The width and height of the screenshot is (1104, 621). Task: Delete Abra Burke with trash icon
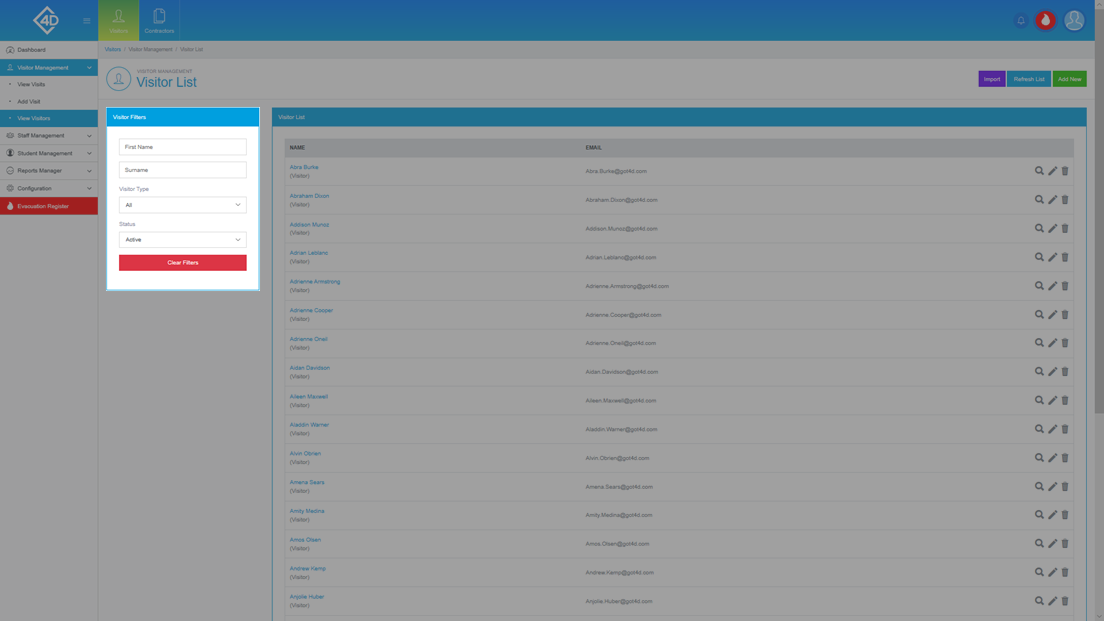(x=1065, y=171)
